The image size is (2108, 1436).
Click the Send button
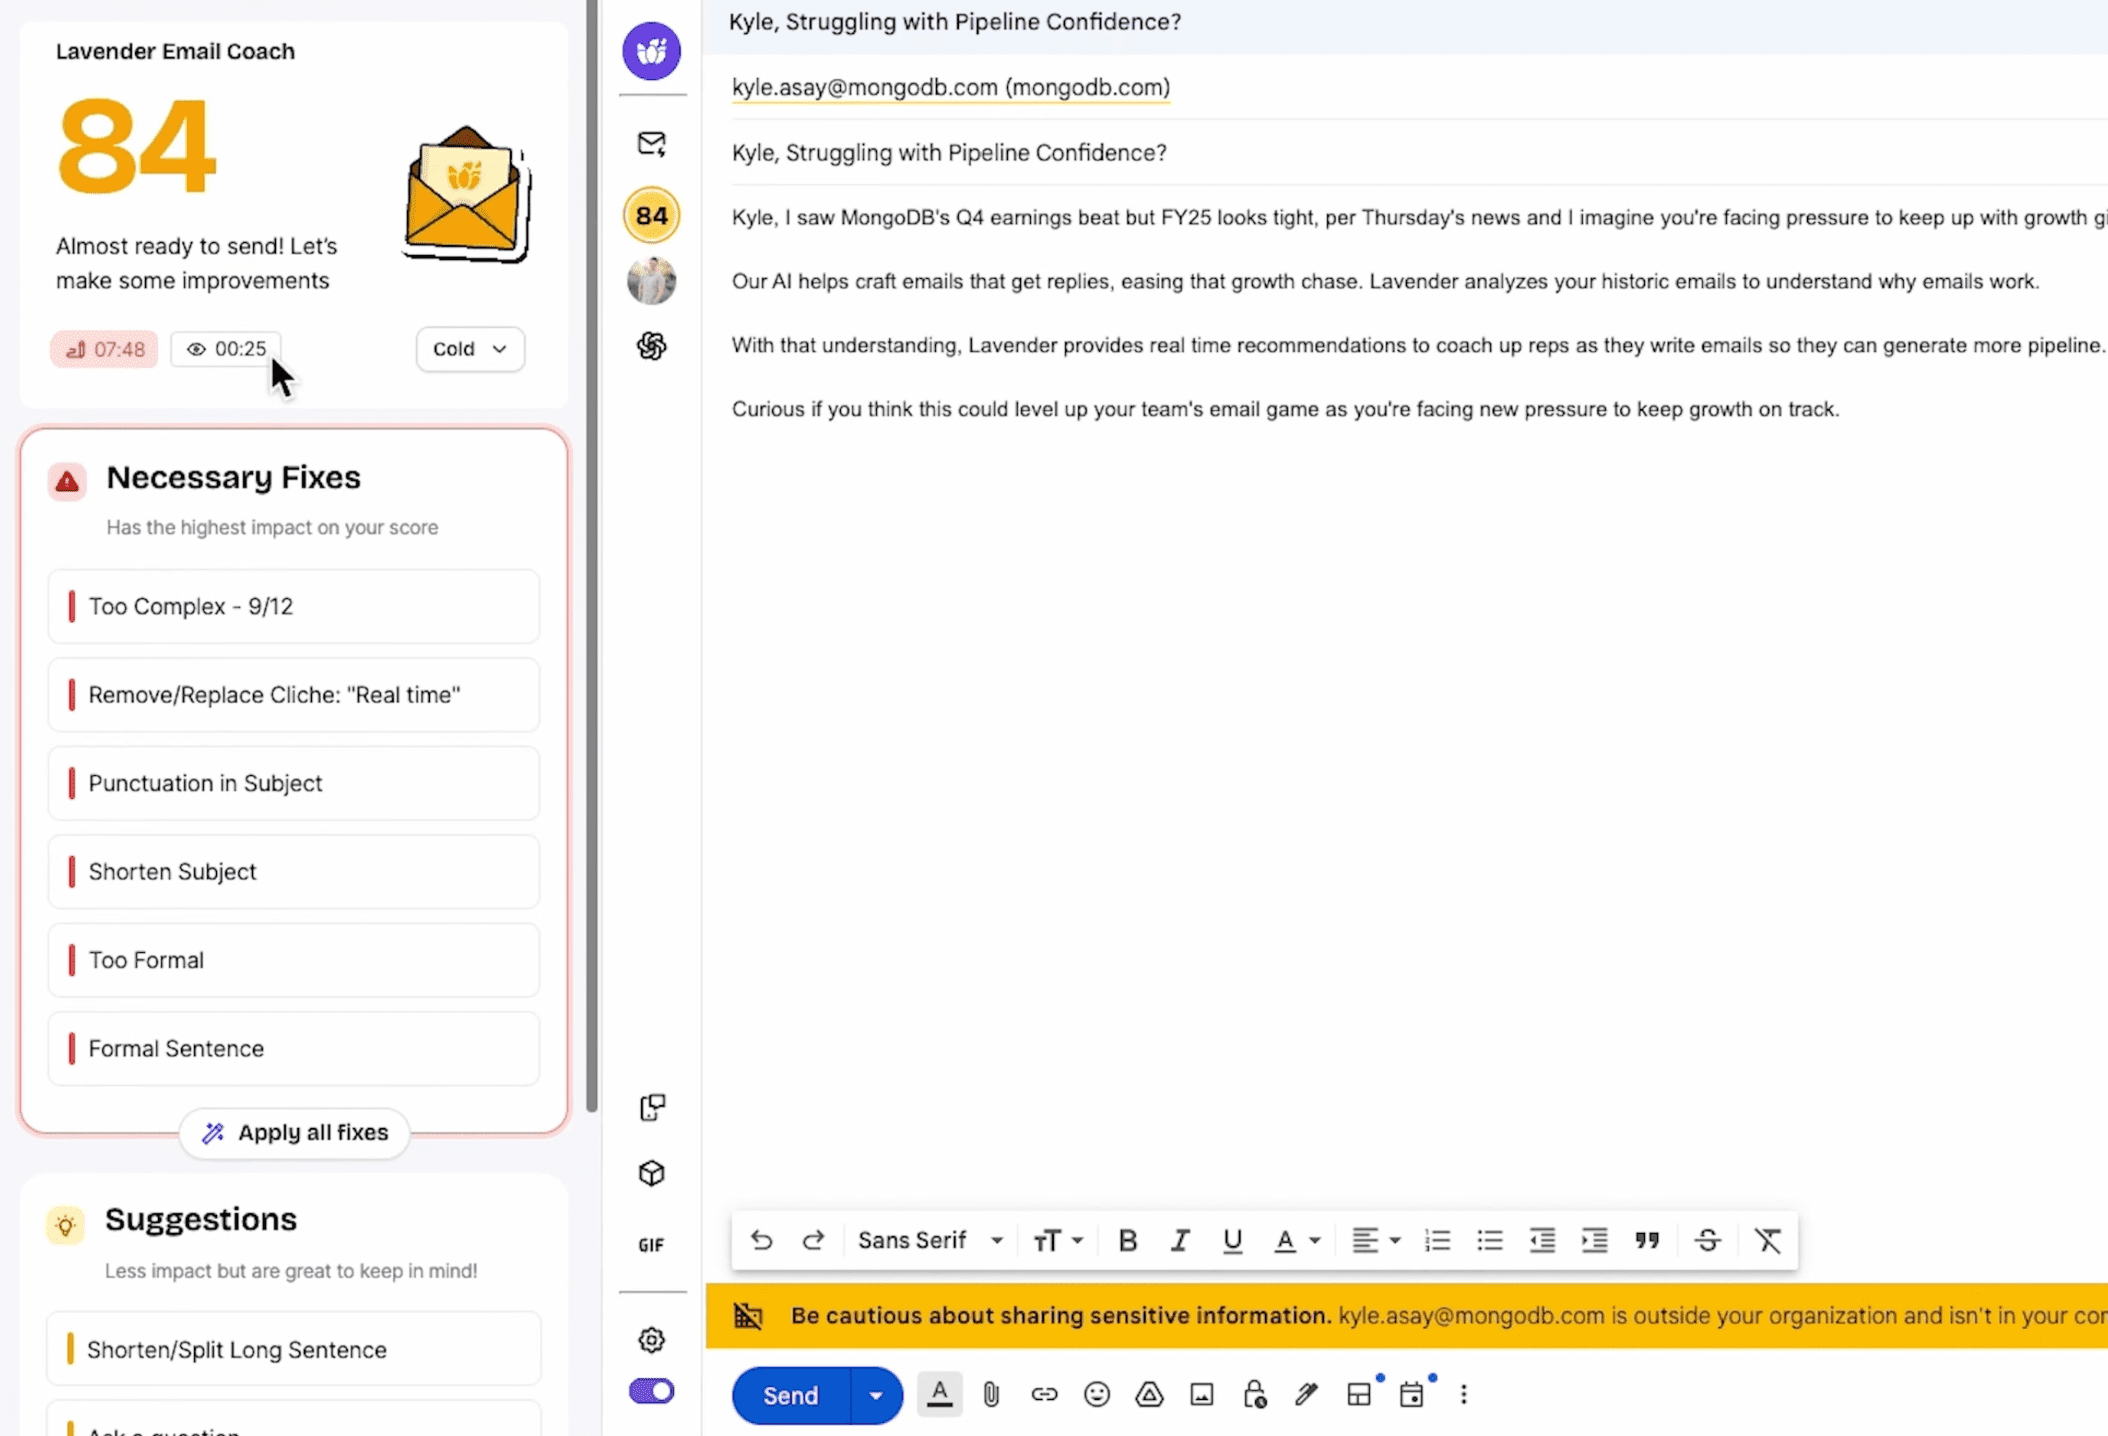[789, 1394]
